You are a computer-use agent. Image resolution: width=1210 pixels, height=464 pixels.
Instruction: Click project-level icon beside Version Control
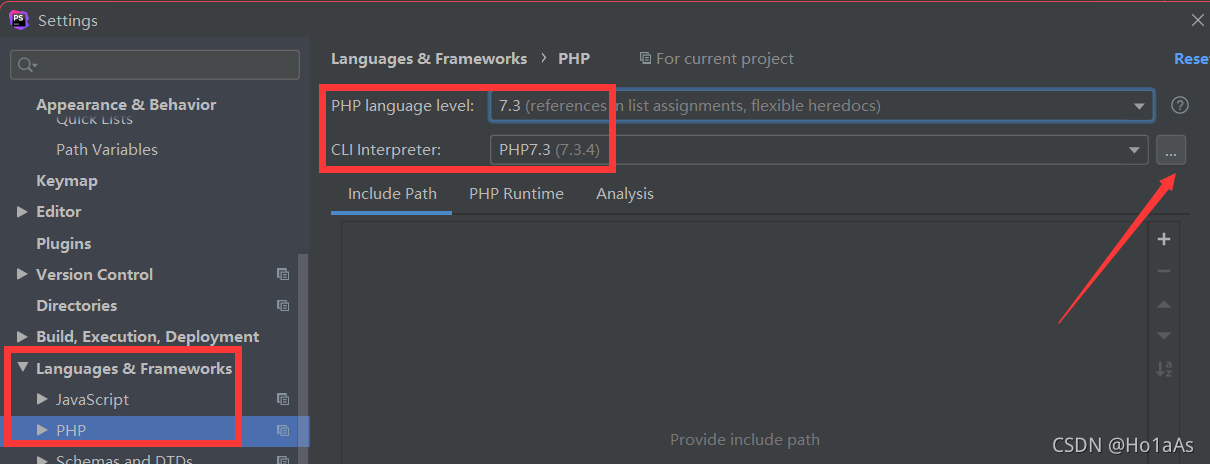pyautogui.click(x=283, y=274)
